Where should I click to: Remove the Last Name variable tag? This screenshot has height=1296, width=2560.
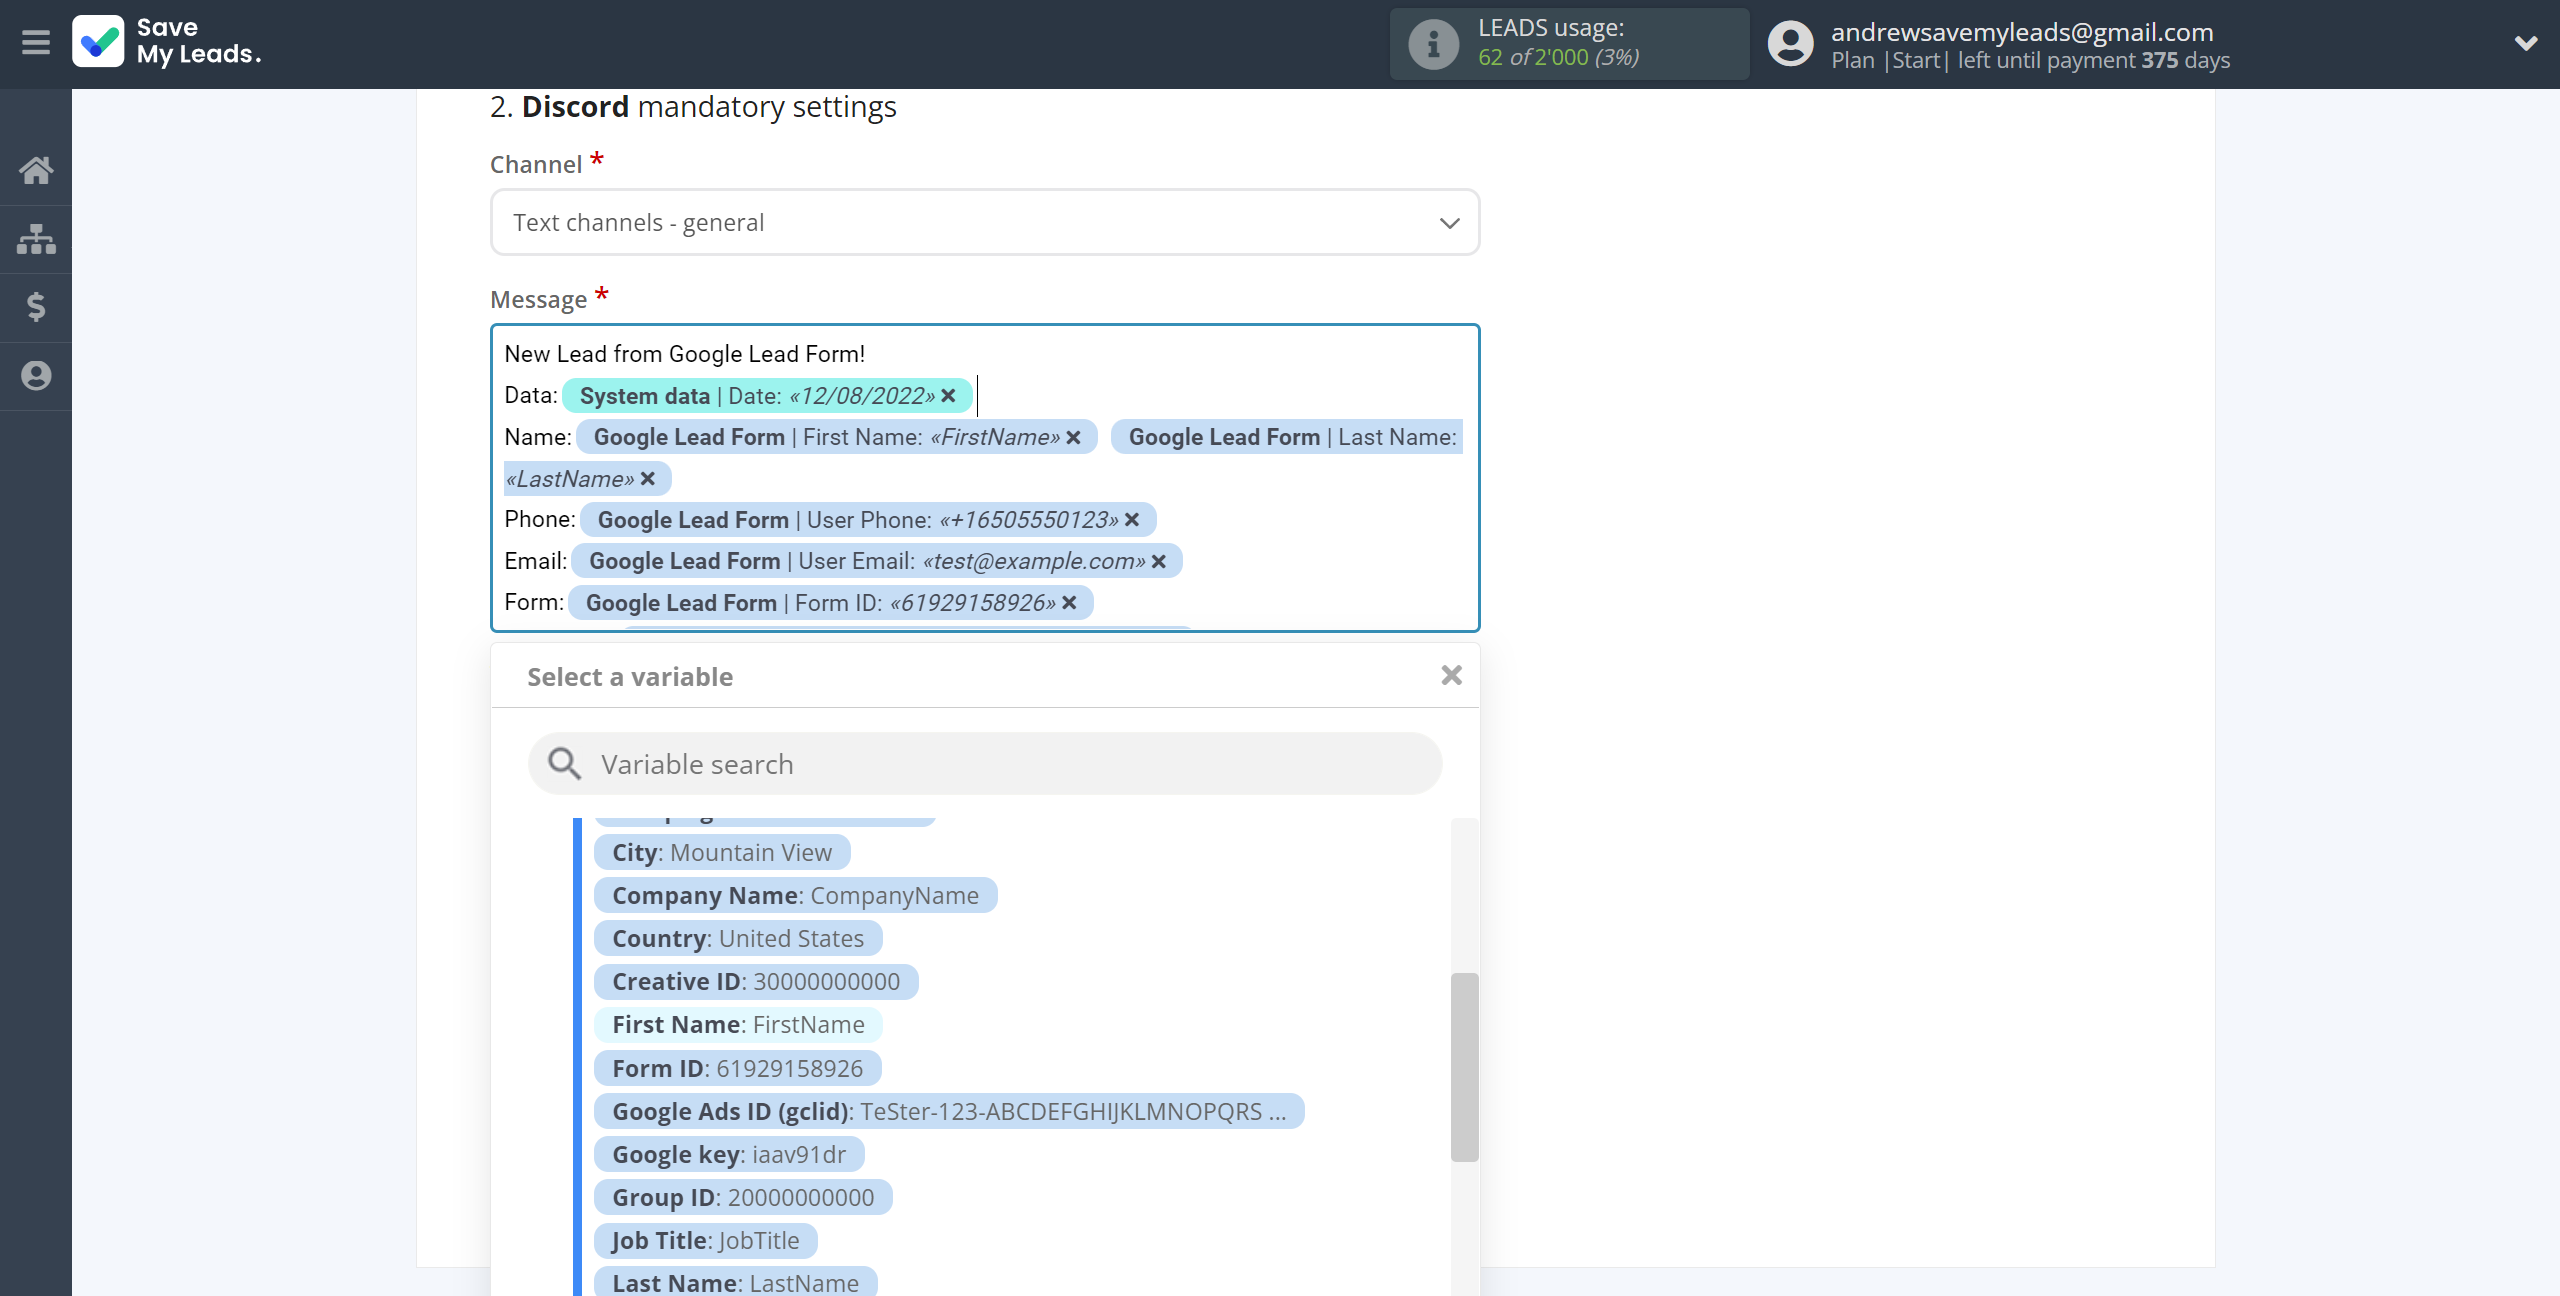click(x=648, y=479)
